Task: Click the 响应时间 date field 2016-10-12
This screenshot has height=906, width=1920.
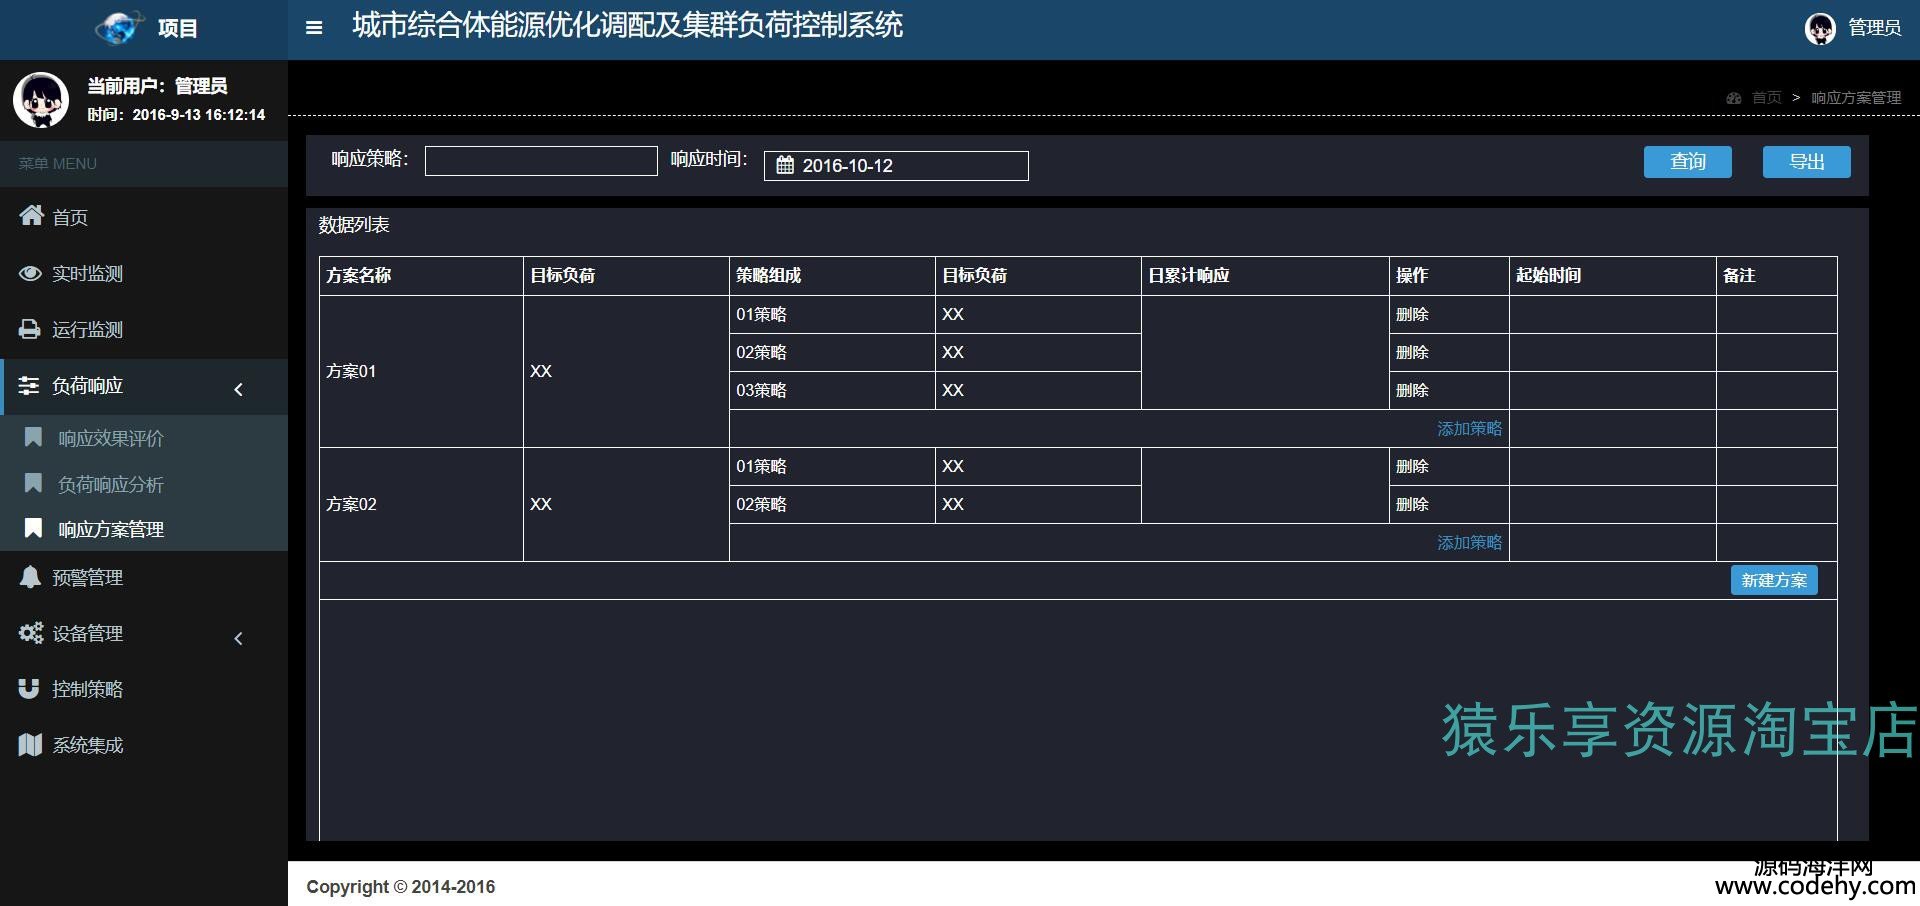Action: tap(896, 165)
